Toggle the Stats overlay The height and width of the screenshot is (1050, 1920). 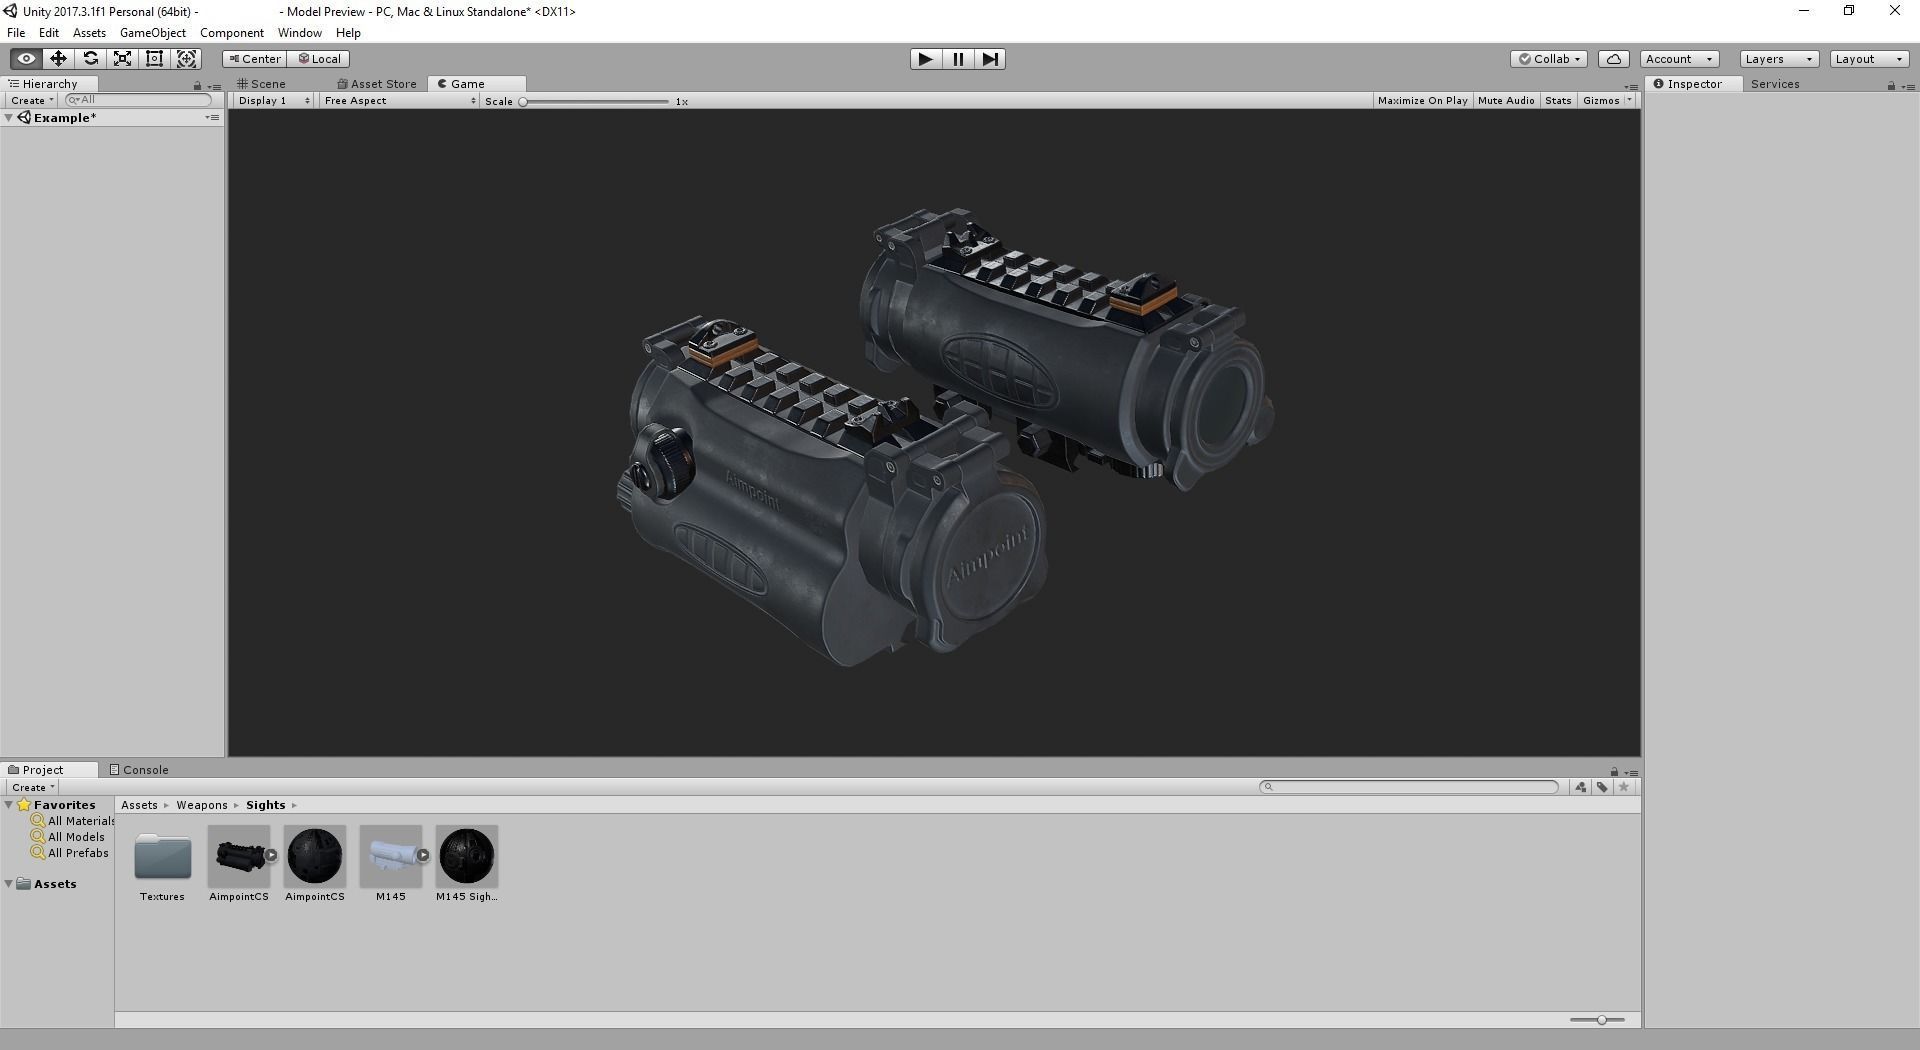coord(1558,101)
